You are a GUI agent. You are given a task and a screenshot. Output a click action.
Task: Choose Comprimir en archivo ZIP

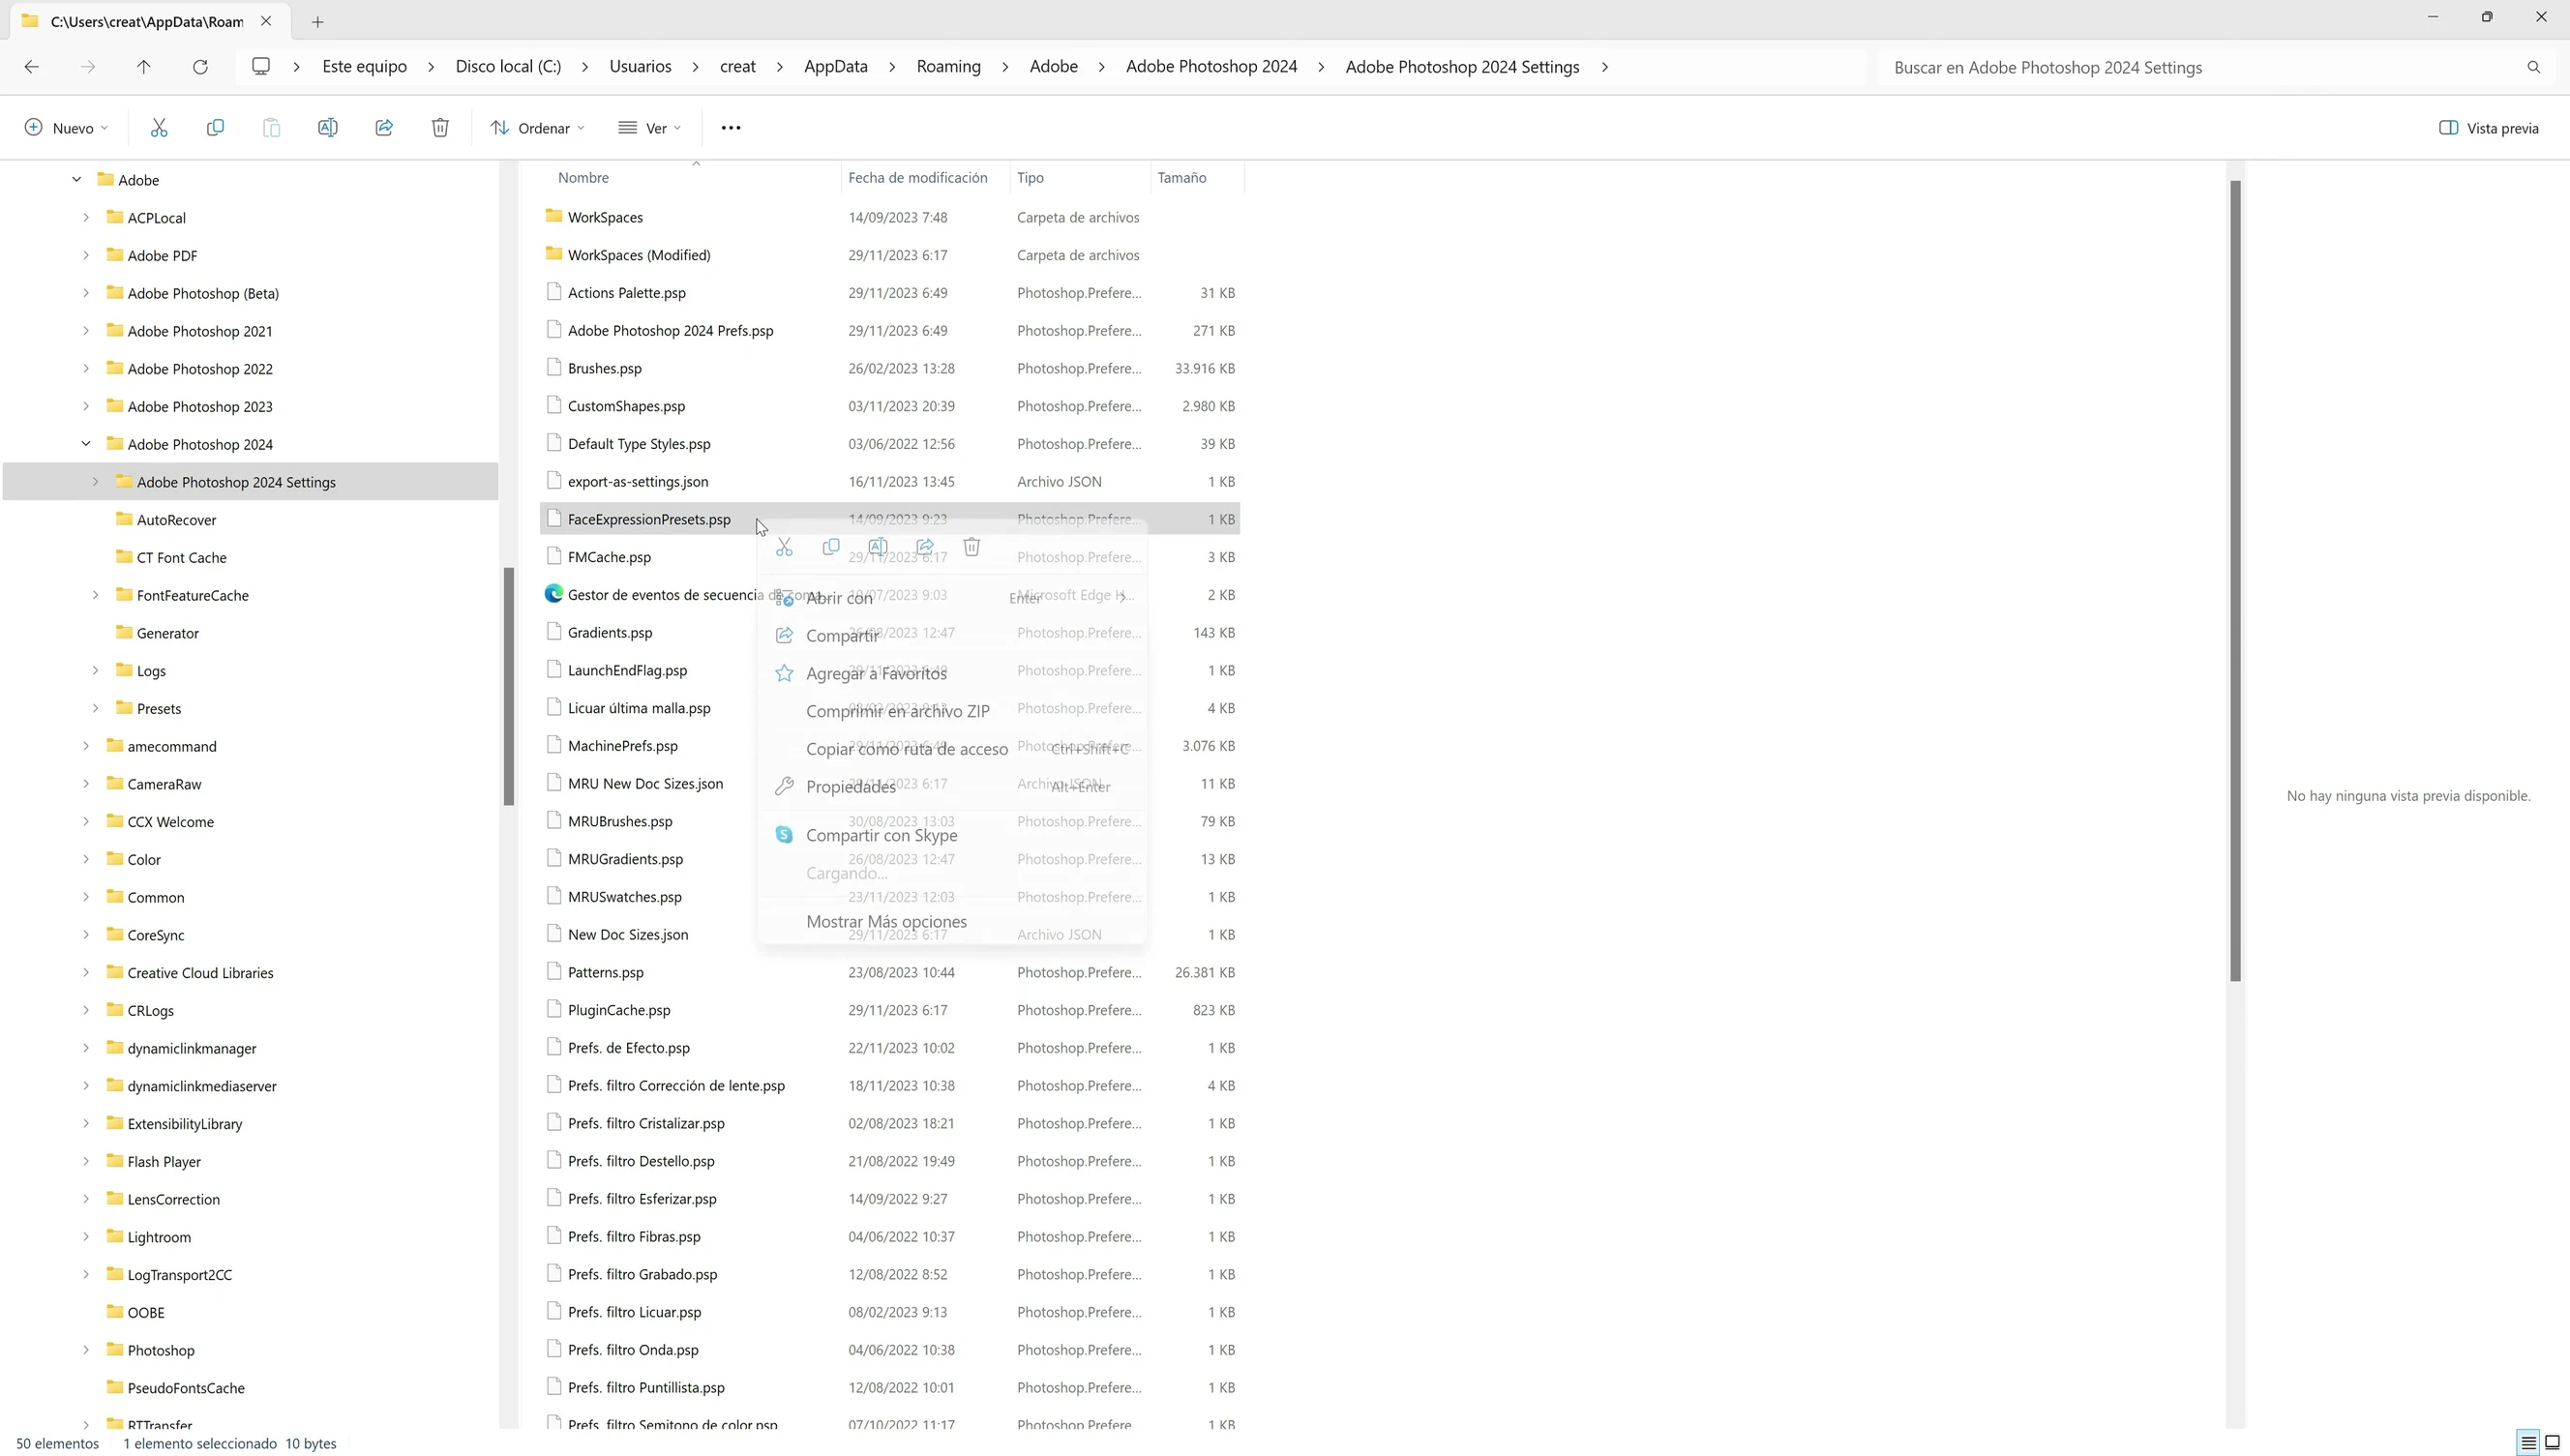pyautogui.click(x=952, y=711)
